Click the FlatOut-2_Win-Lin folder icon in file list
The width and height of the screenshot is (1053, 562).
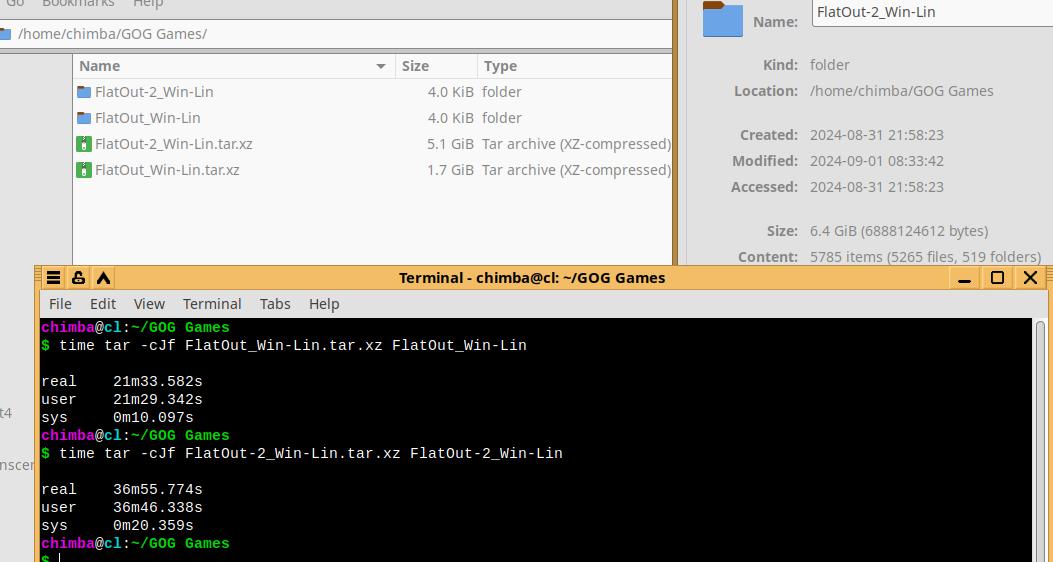click(83, 92)
